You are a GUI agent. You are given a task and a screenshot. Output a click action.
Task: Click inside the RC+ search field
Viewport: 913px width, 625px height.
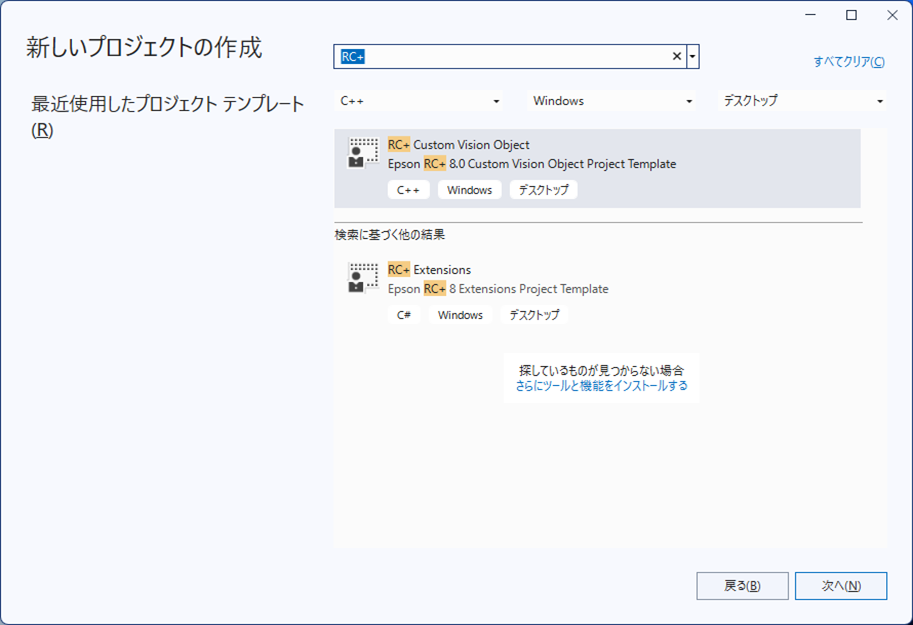(x=500, y=57)
